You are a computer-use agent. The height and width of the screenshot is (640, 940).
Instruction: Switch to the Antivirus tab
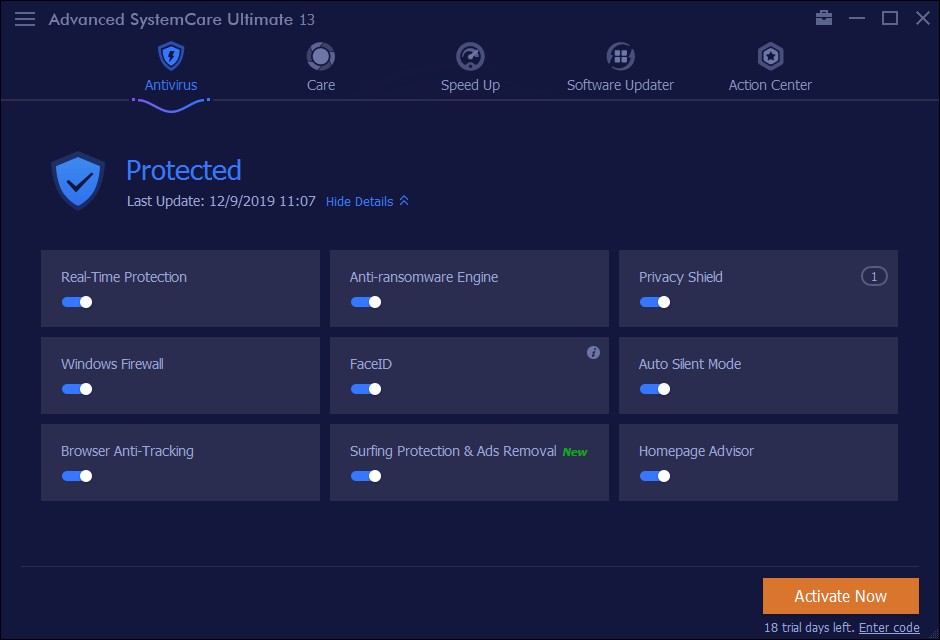tap(170, 84)
